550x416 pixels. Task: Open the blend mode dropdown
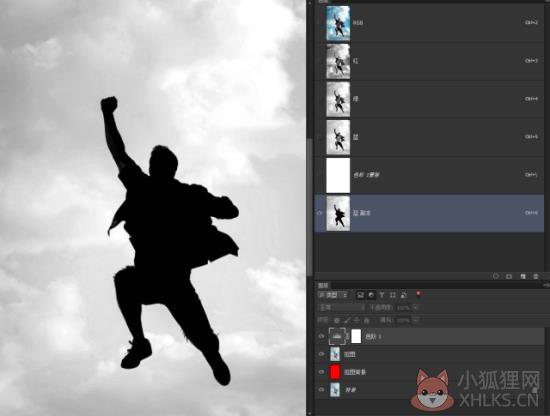[342, 308]
